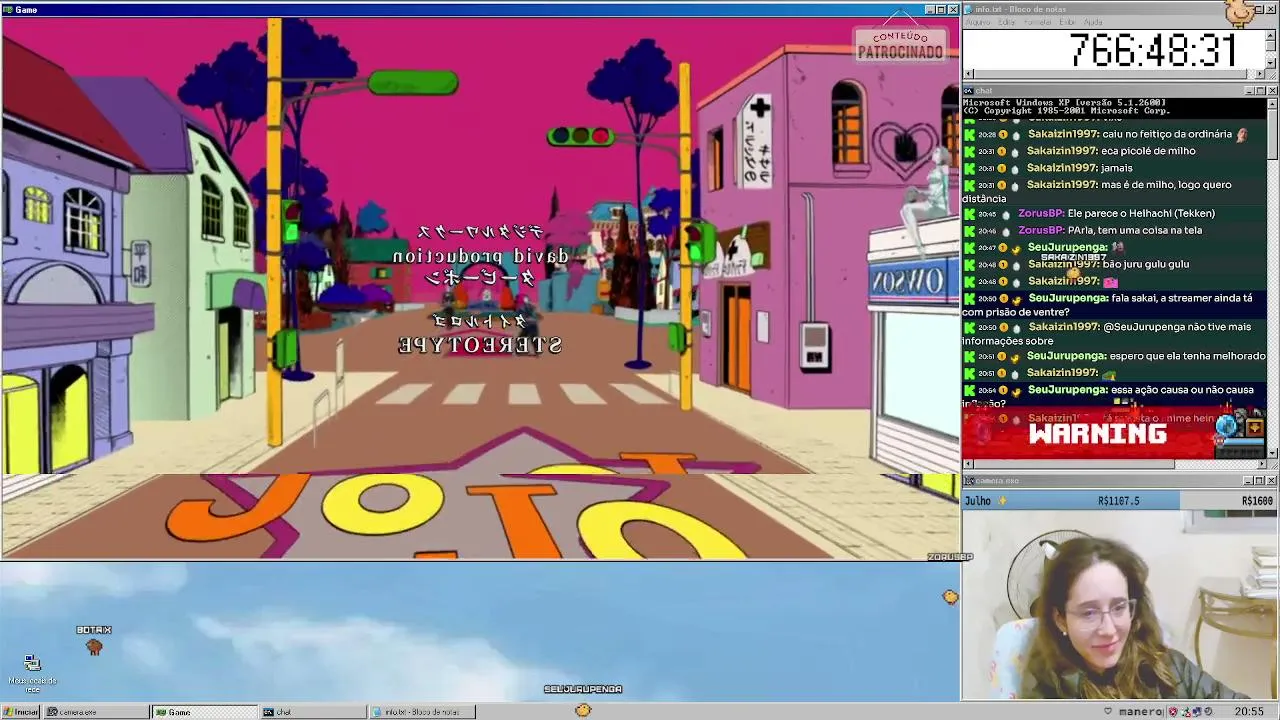
Task: Click the pixel chick on Notepad title bar
Action: (x=1241, y=12)
